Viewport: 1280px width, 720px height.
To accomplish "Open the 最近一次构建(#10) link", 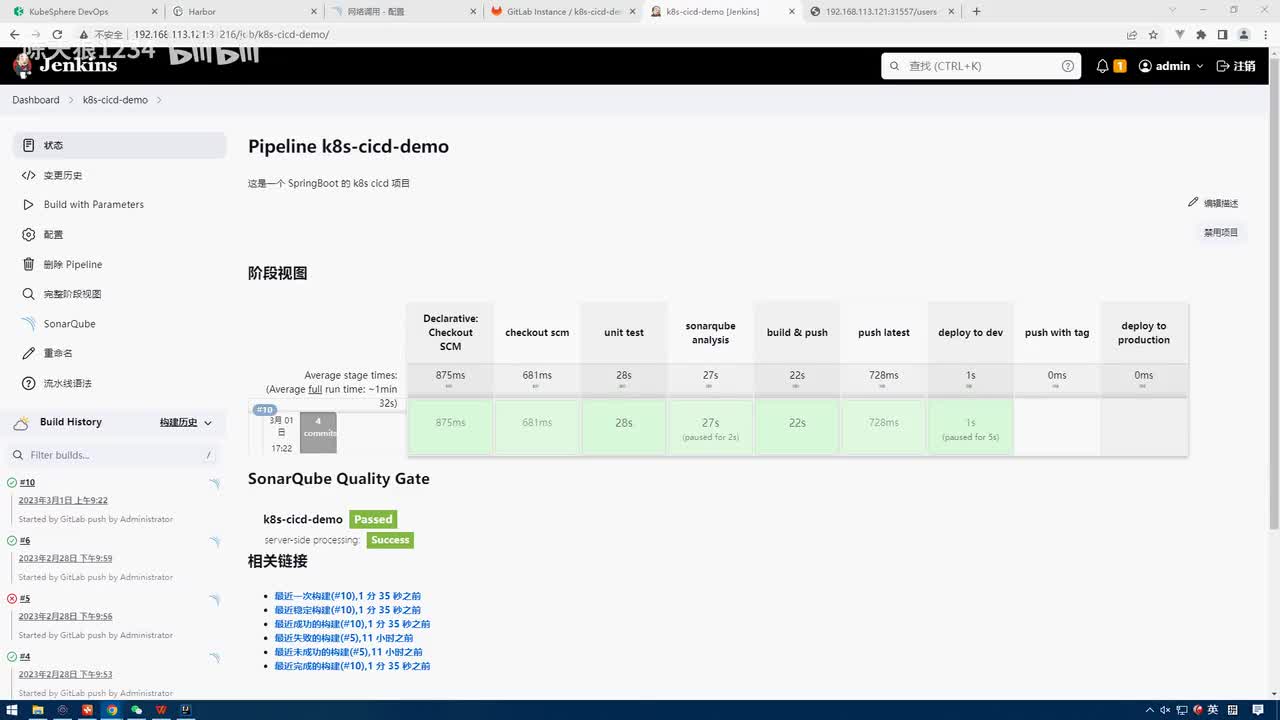I will tap(348, 596).
